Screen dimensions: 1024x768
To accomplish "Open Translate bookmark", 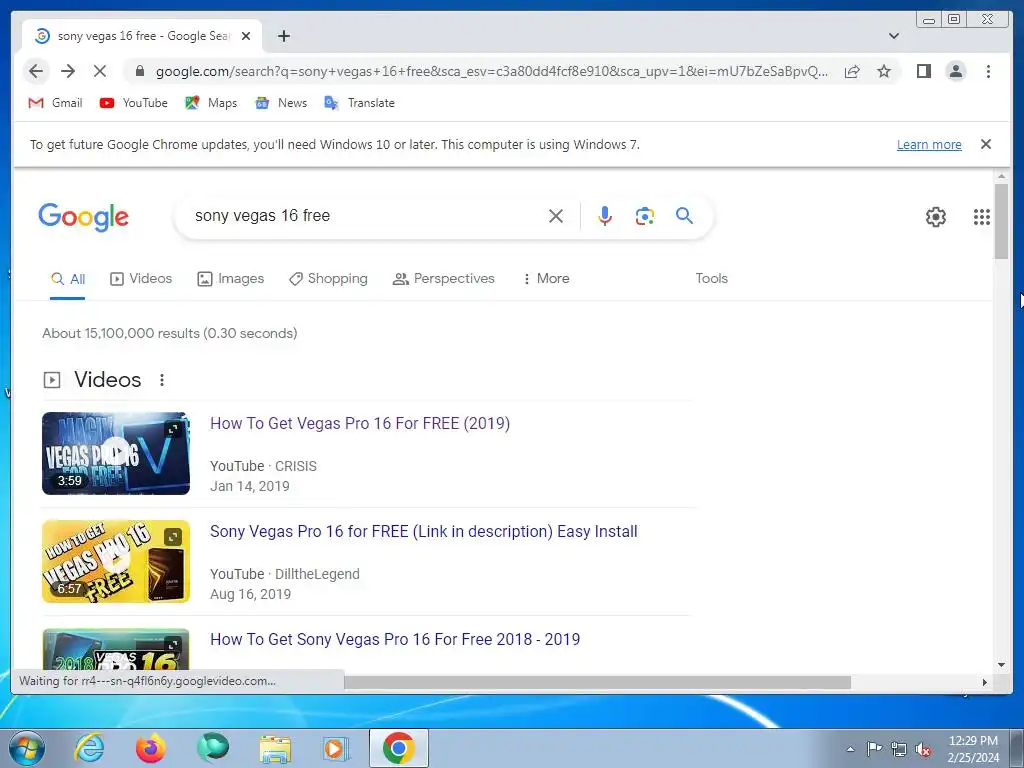I will (359, 103).
